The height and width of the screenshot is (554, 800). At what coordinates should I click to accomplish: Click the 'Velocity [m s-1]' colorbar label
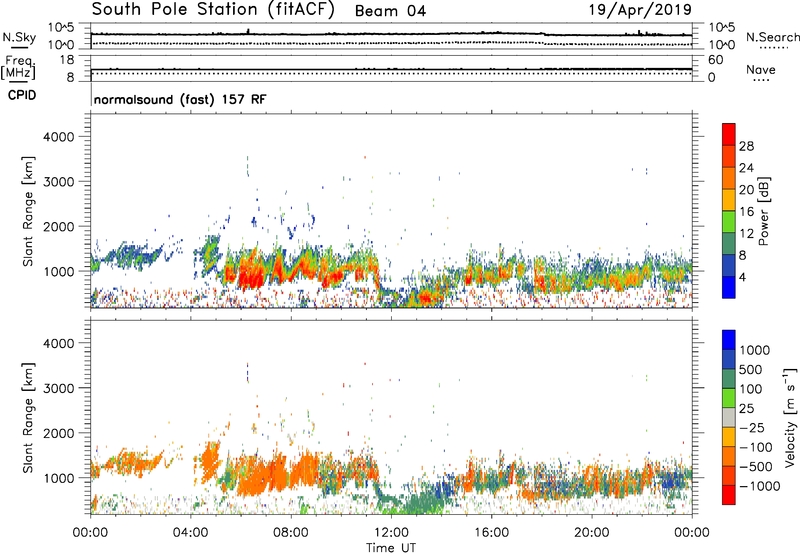pyautogui.click(x=790, y=417)
